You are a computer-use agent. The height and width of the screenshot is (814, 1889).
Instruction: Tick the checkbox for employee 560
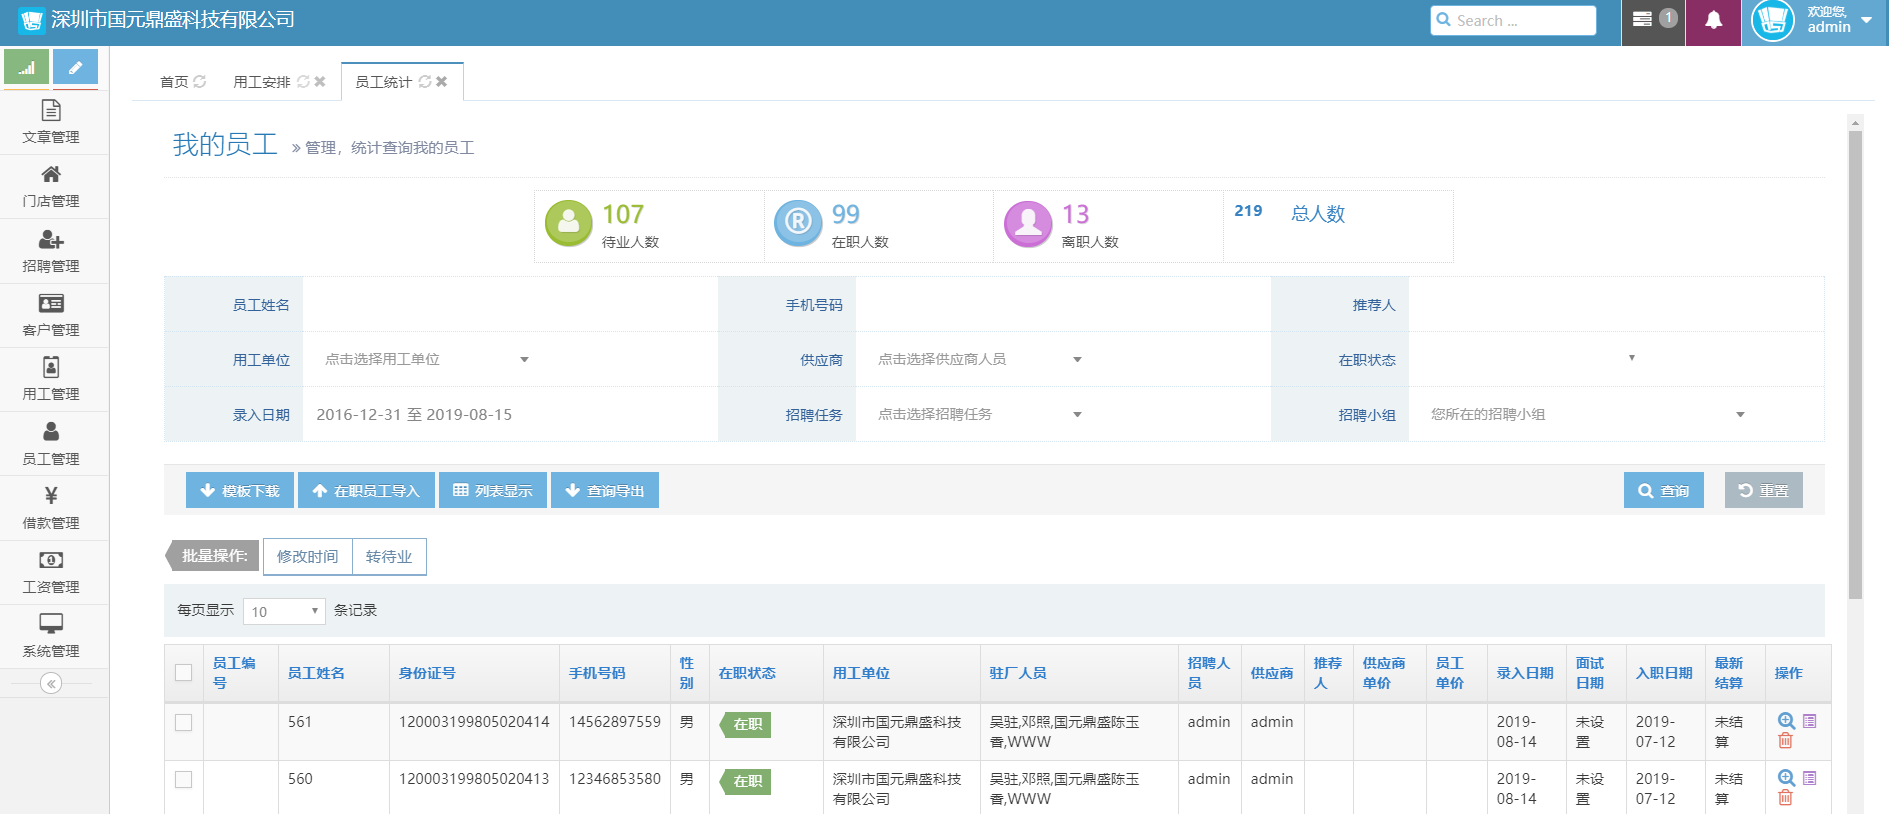point(184,779)
